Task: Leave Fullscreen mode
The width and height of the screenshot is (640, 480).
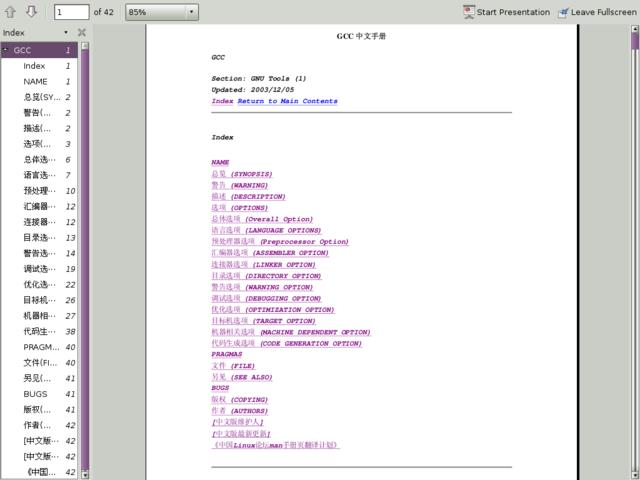Action: pyautogui.click(x=598, y=12)
